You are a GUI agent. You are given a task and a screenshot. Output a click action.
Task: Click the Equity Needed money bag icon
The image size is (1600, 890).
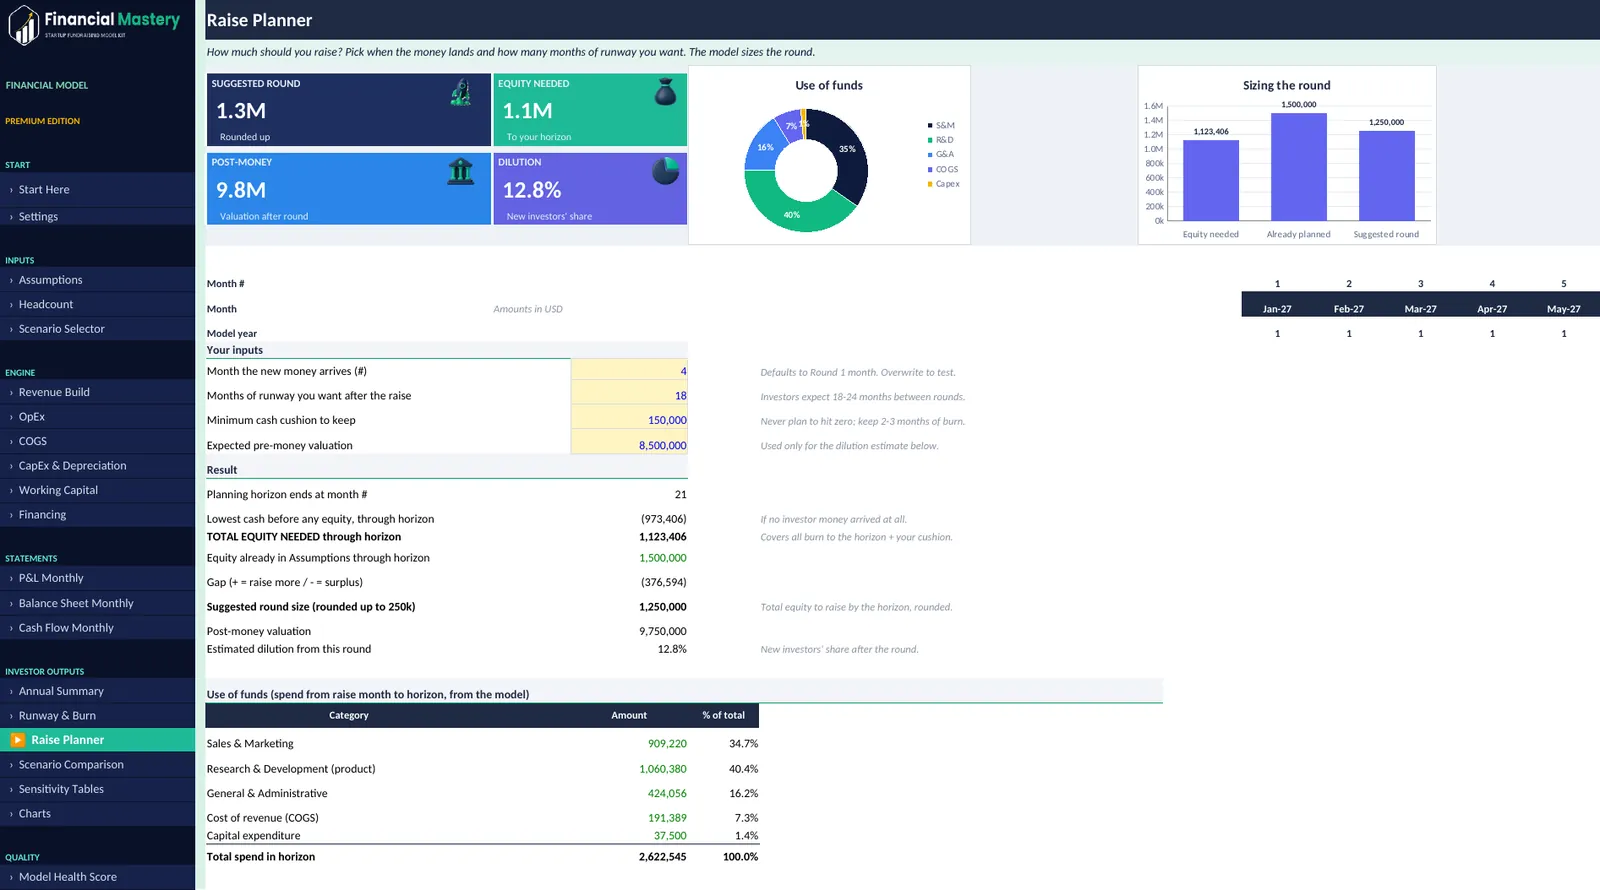tap(665, 92)
